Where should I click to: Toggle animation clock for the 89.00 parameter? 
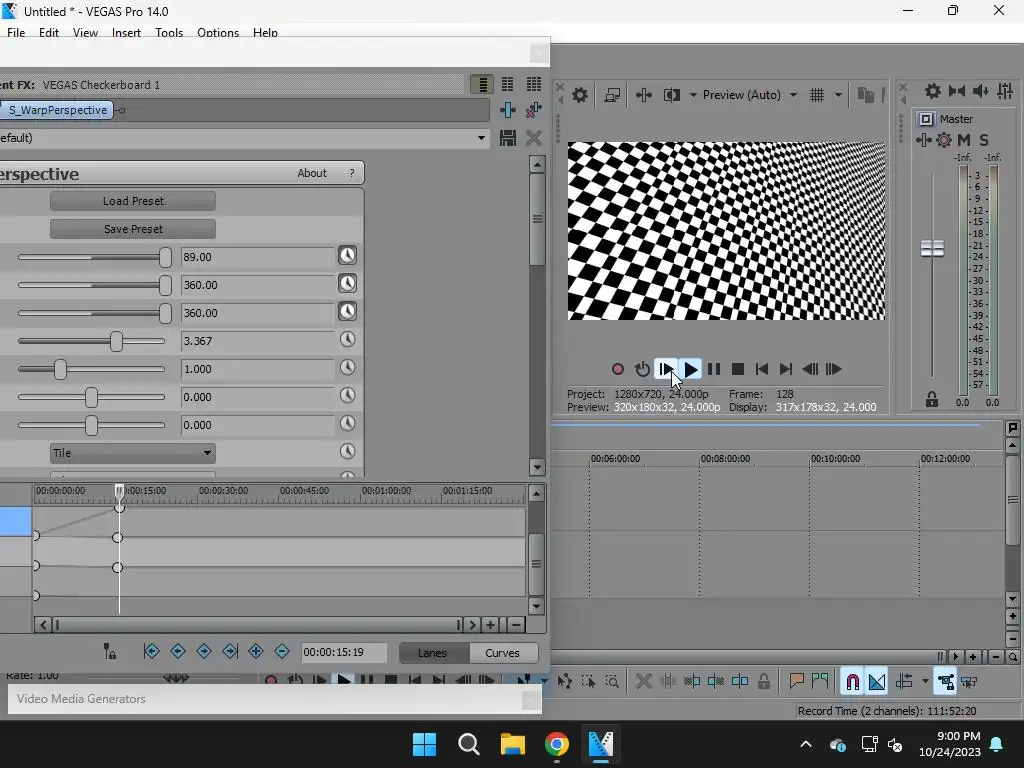click(347, 255)
